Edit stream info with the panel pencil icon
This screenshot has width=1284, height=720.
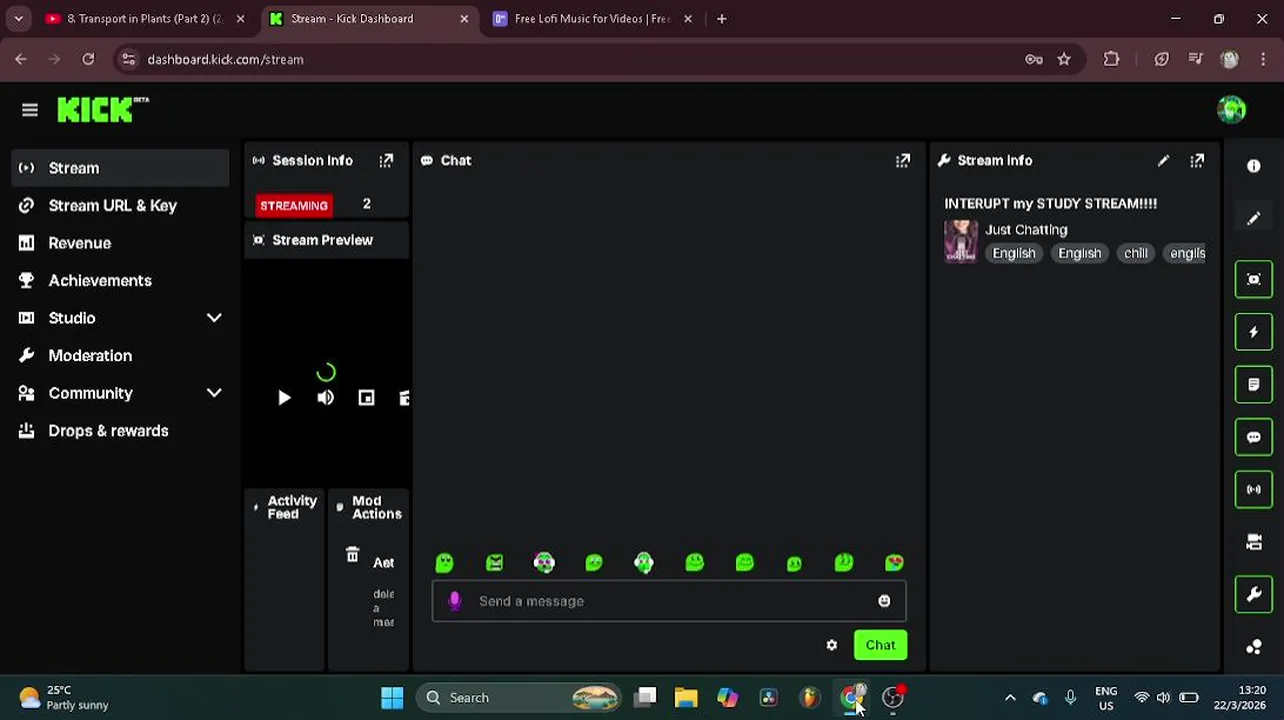coord(1163,160)
